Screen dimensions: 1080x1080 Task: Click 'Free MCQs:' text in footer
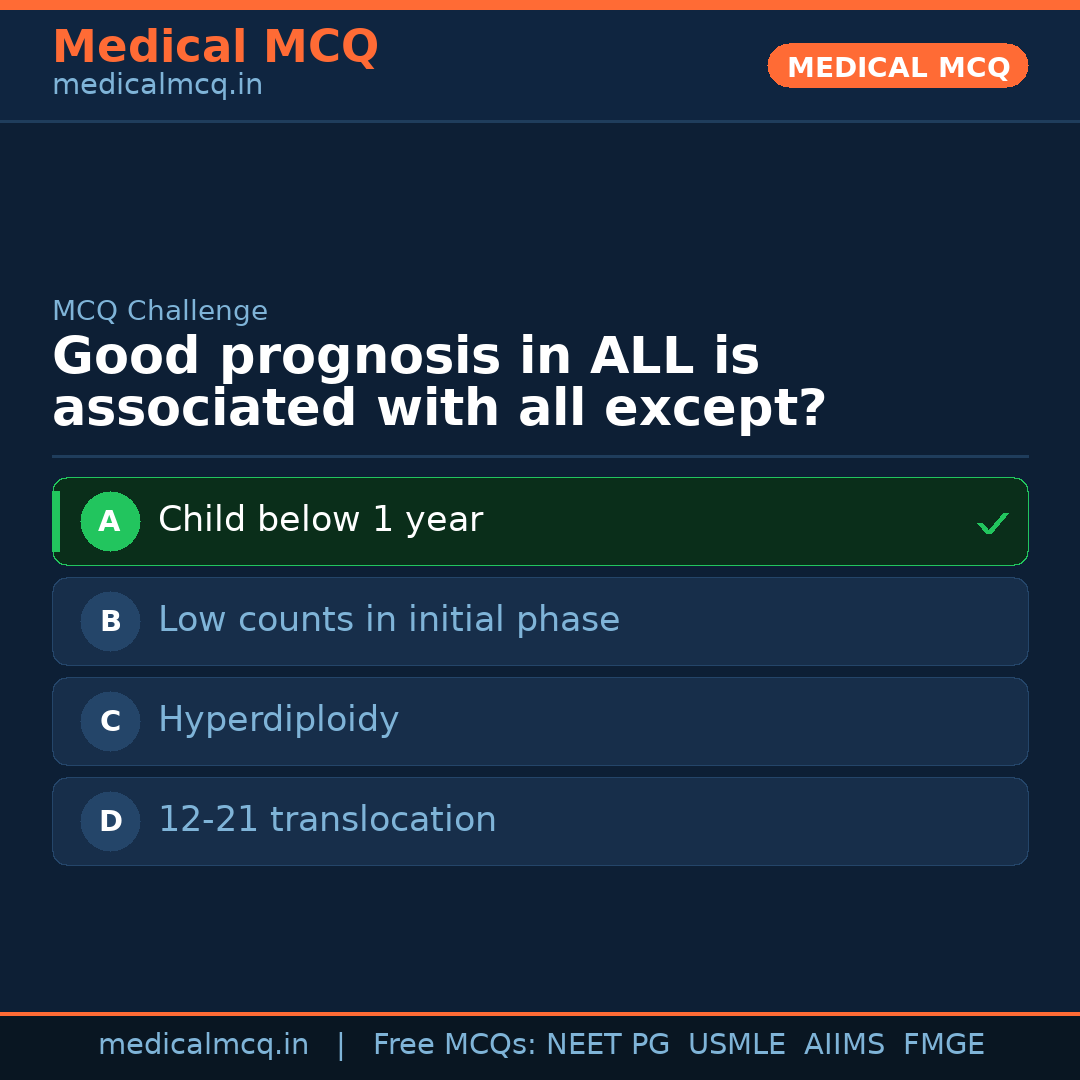[455, 1045]
